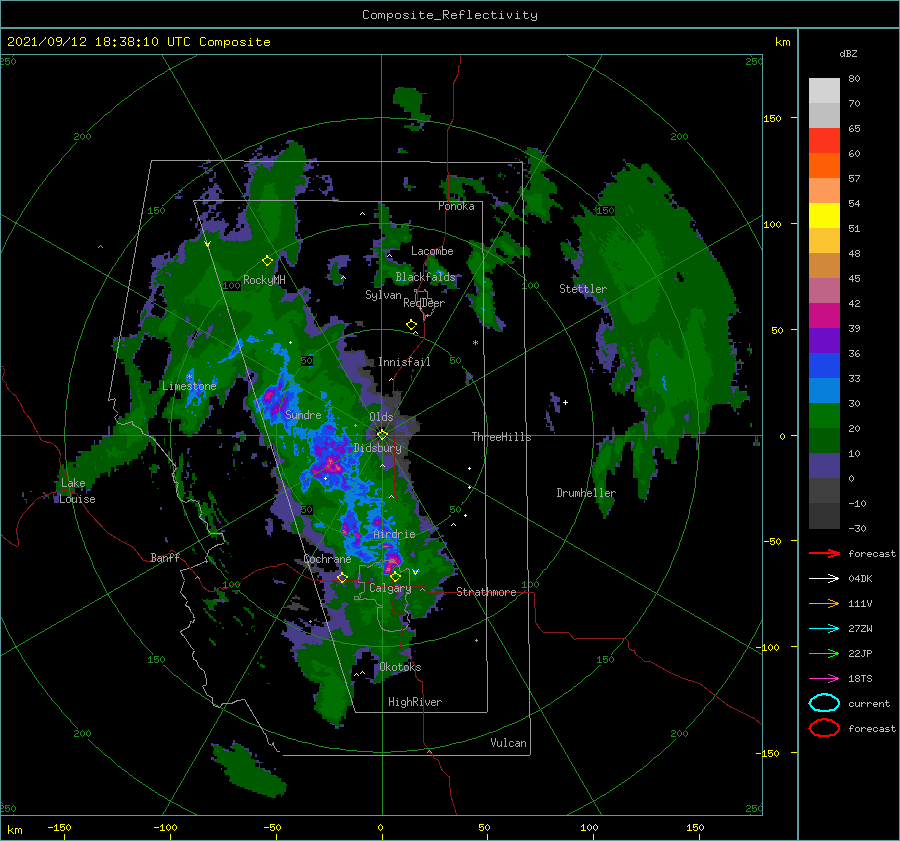Image resolution: width=900 pixels, height=841 pixels.
Task: Click the green 22JP arrow in legend
Action: [824, 653]
